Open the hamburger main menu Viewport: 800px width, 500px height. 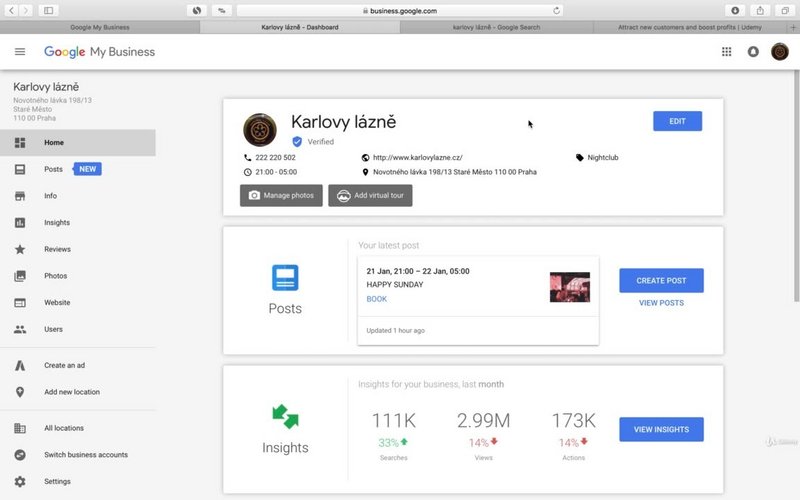(20, 52)
